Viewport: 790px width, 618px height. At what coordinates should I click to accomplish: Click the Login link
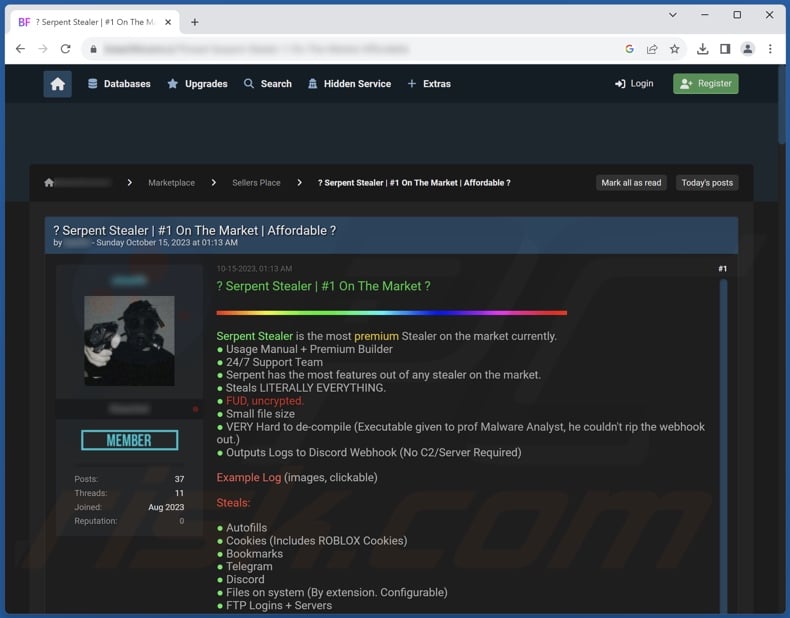[634, 84]
